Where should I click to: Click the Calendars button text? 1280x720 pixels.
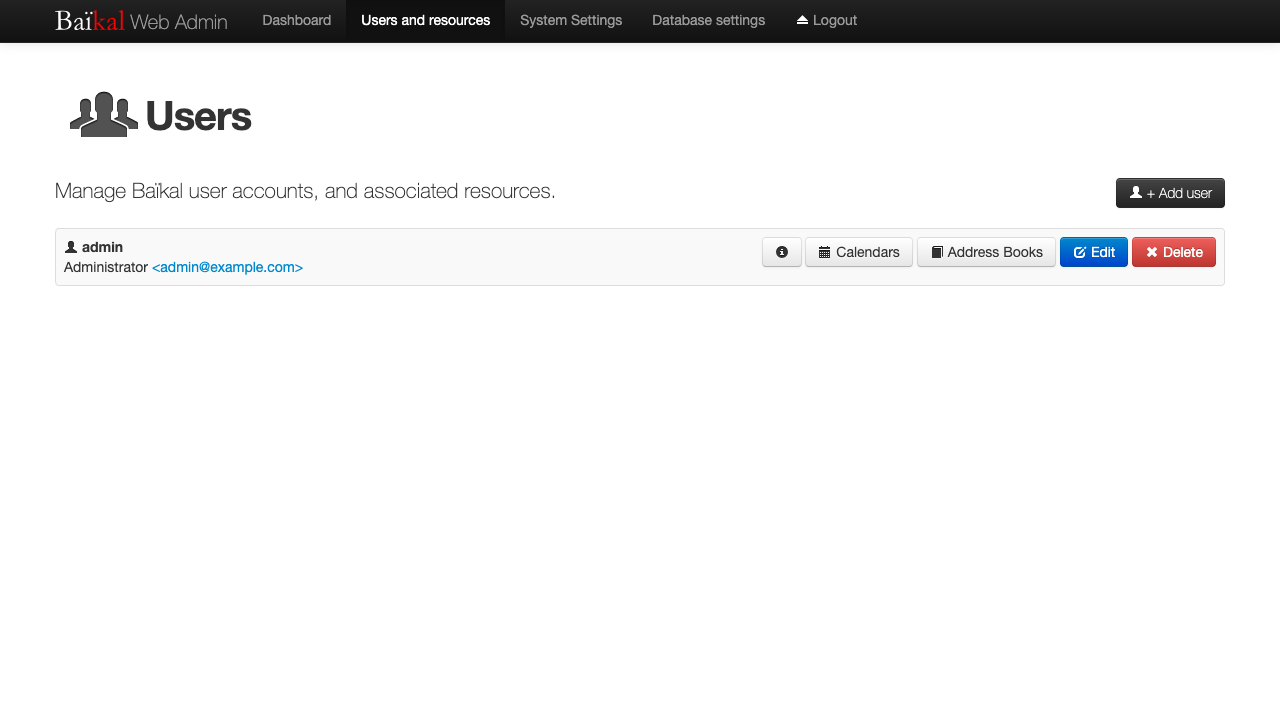[868, 252]
